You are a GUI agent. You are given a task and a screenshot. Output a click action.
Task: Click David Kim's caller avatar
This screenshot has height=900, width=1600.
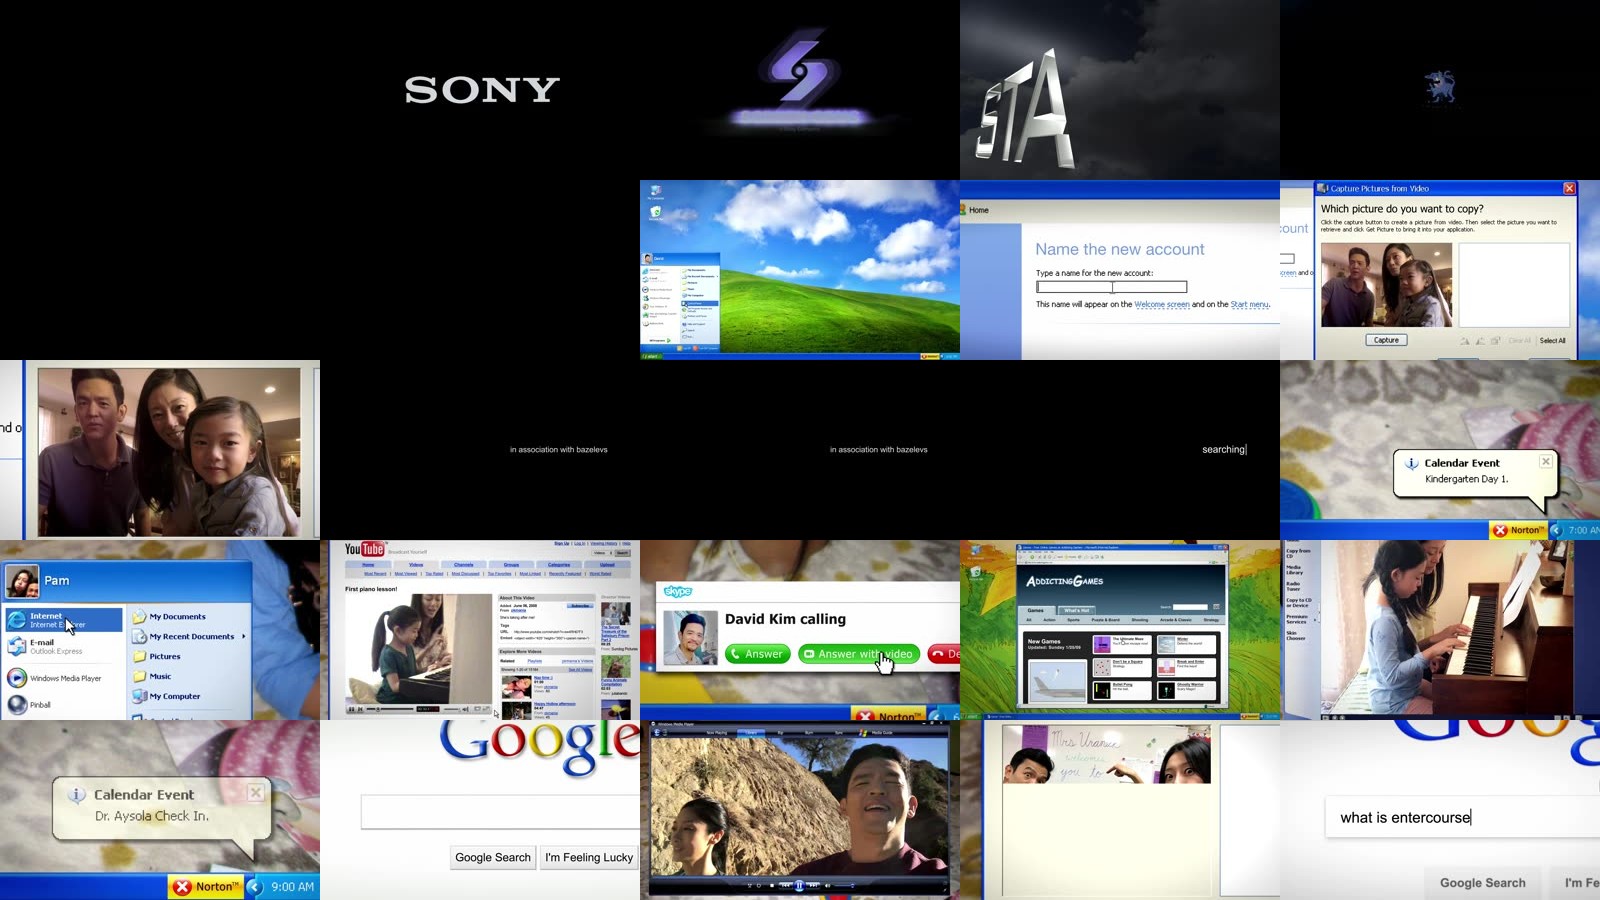(x=690, y=637)
